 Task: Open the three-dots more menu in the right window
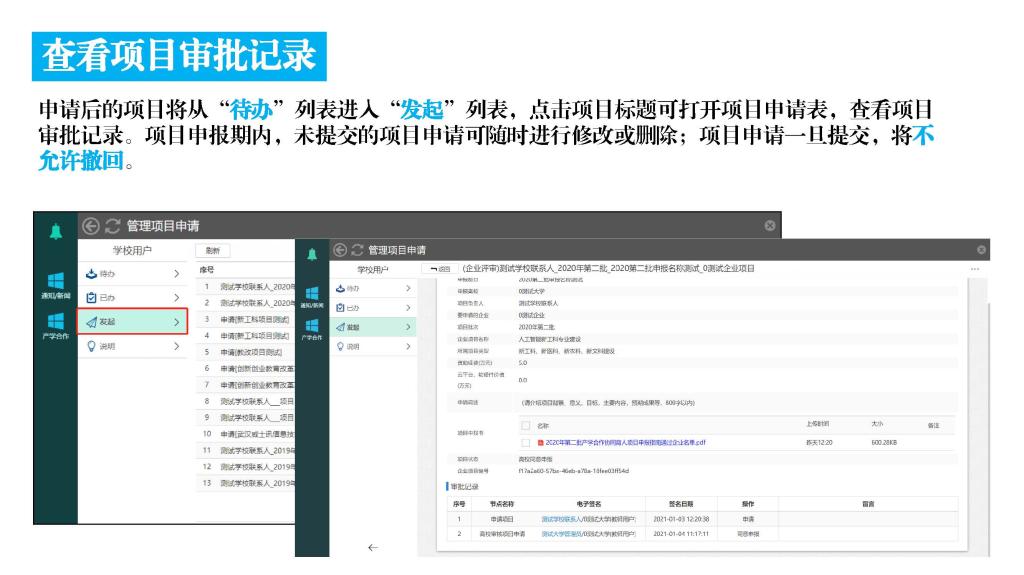pos(974,269)
